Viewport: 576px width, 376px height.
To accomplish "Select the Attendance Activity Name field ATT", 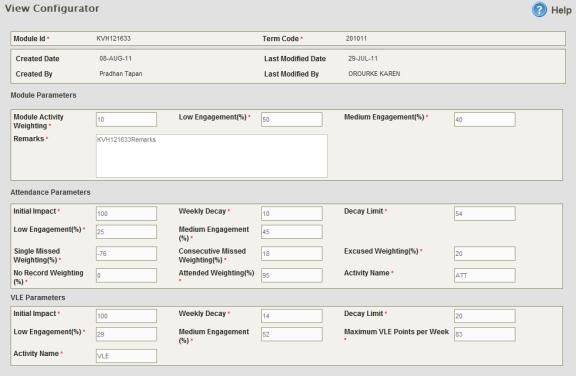I will pyautogui.click(x=485, y=276).
